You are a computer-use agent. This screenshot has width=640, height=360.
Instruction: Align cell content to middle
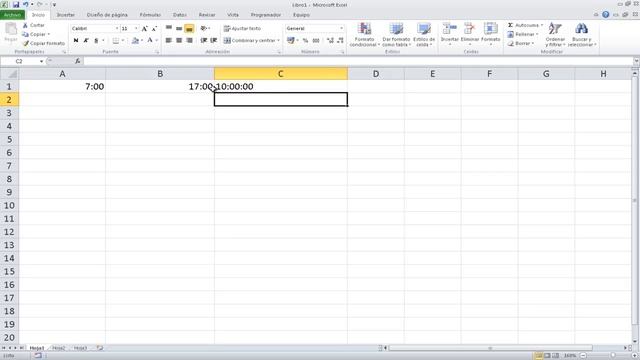point(179,29)
